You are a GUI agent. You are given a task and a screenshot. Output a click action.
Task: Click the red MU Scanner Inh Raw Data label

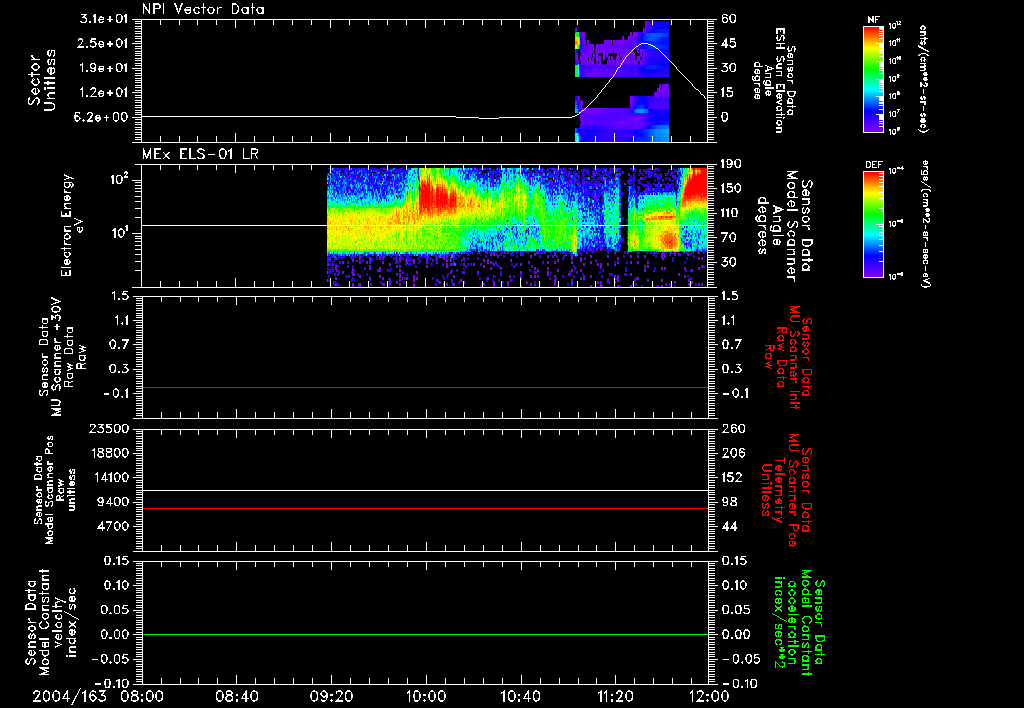(x=787, y=358)
